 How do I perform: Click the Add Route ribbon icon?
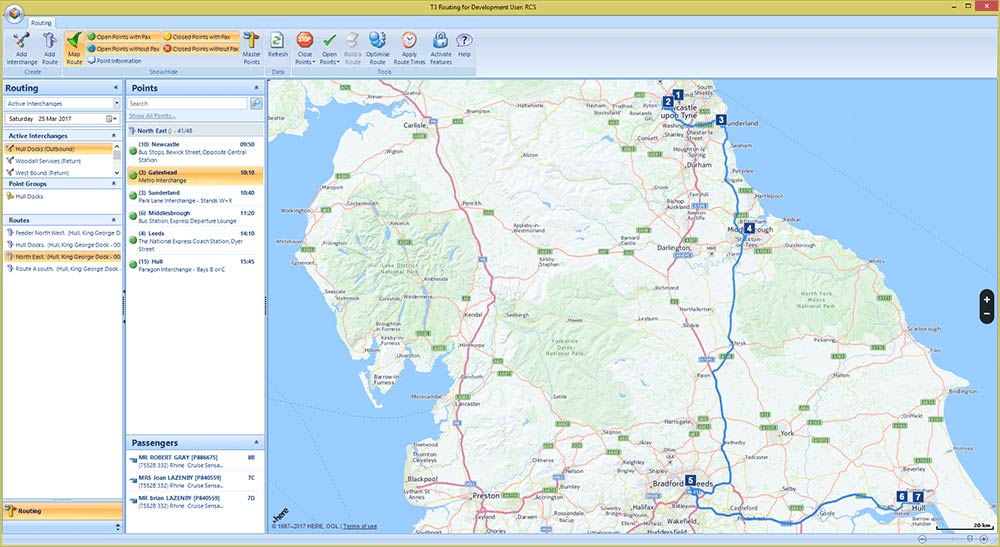(50, 48)
